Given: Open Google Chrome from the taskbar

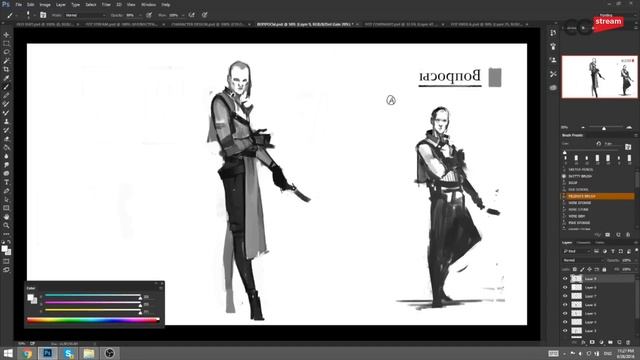Looking at the screenshot, I should coord(27,353).
